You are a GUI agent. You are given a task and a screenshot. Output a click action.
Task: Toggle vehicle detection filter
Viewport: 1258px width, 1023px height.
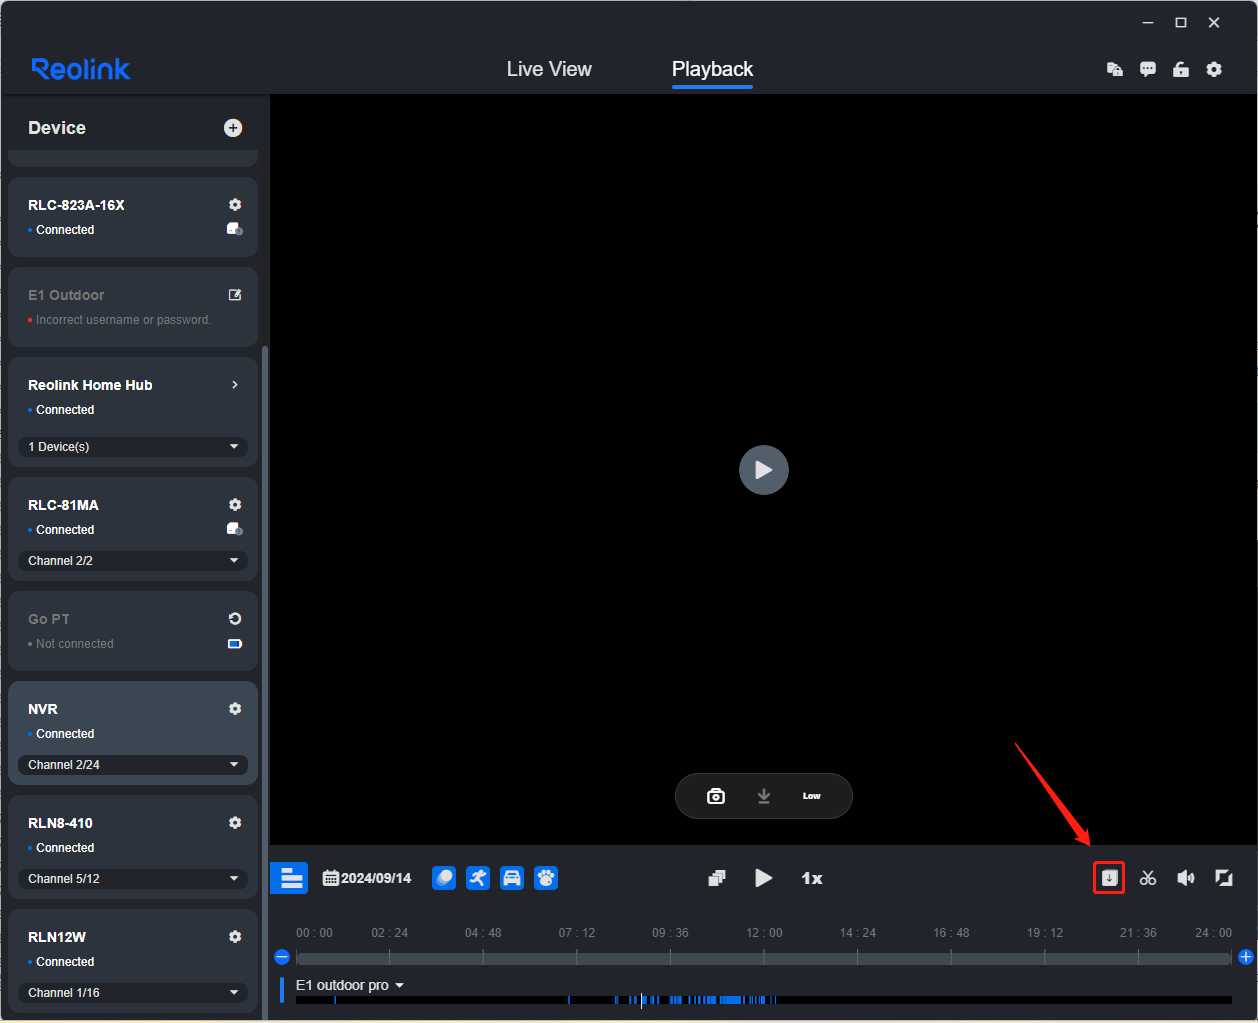[512, 878]
